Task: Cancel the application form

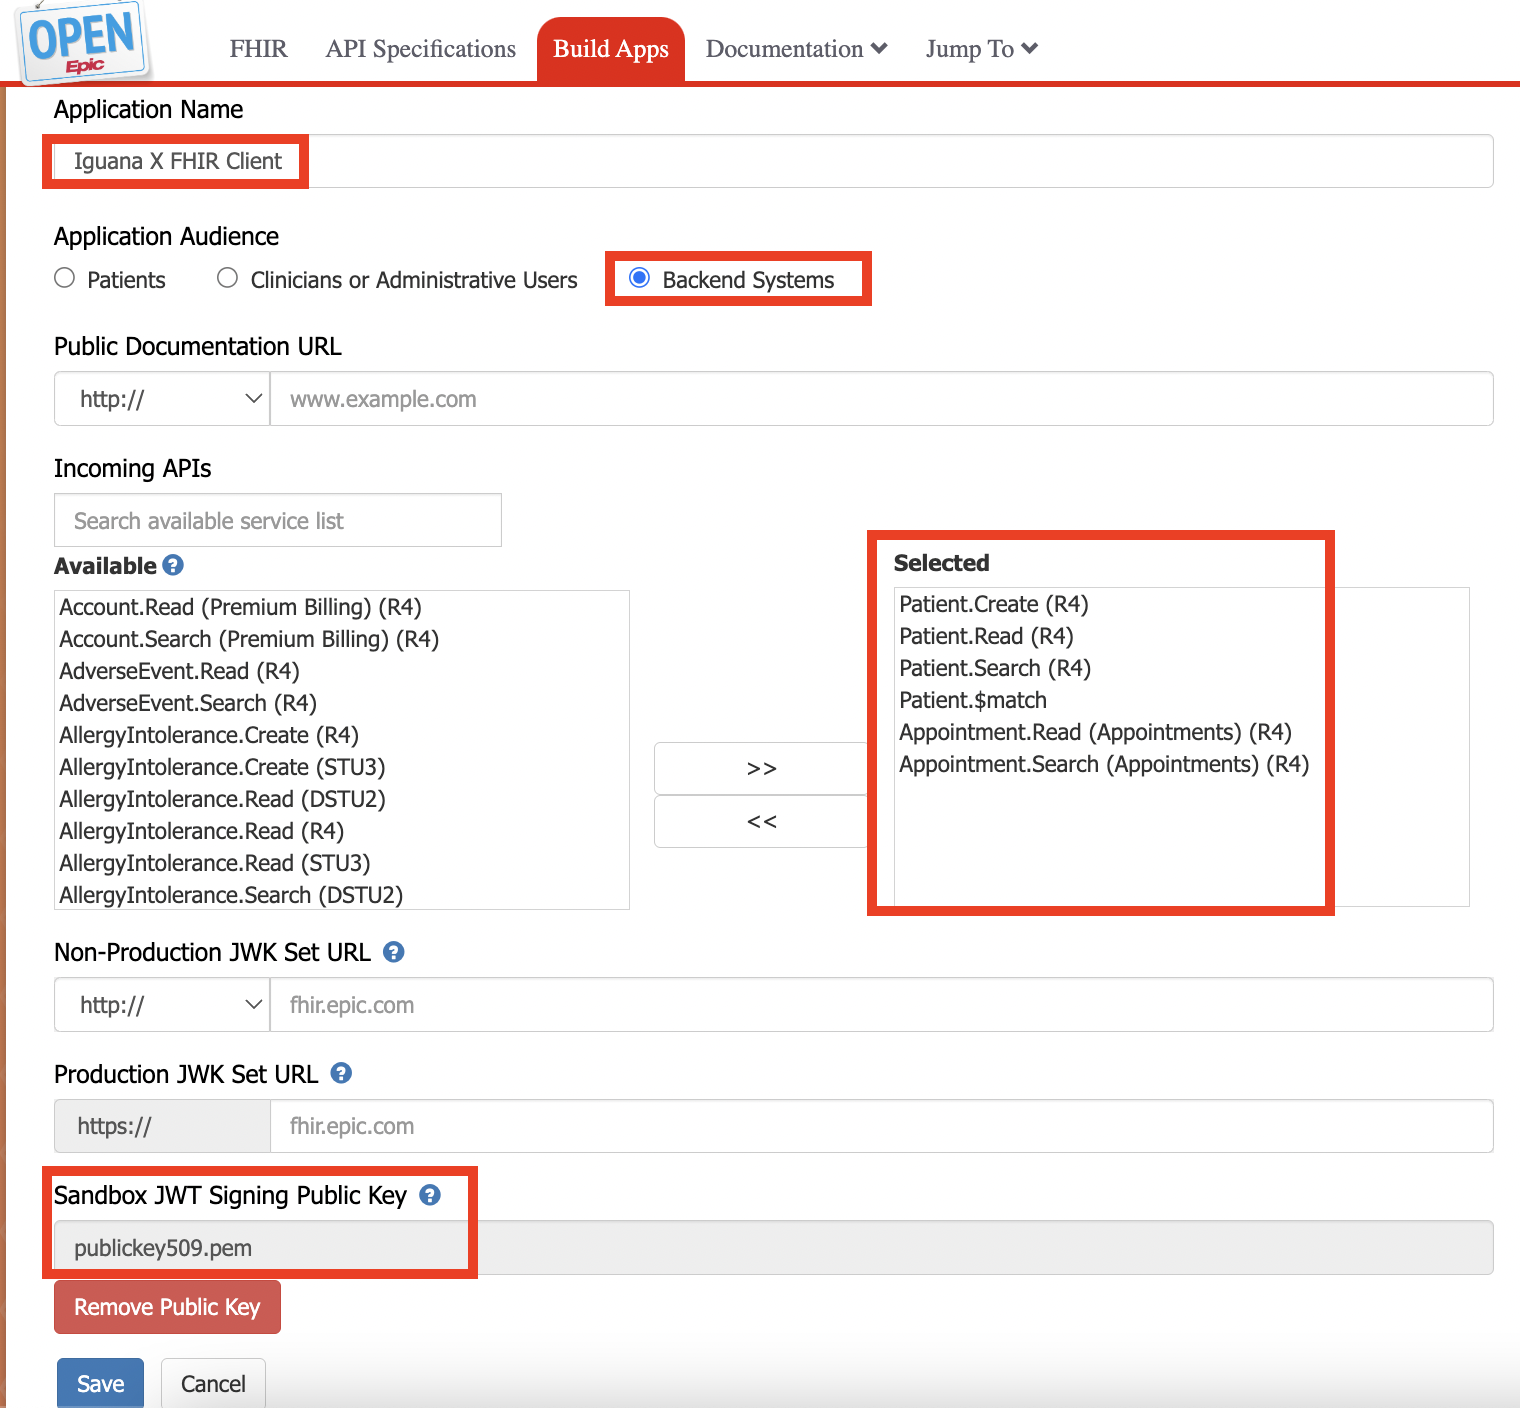Action: click(213, 1383)
